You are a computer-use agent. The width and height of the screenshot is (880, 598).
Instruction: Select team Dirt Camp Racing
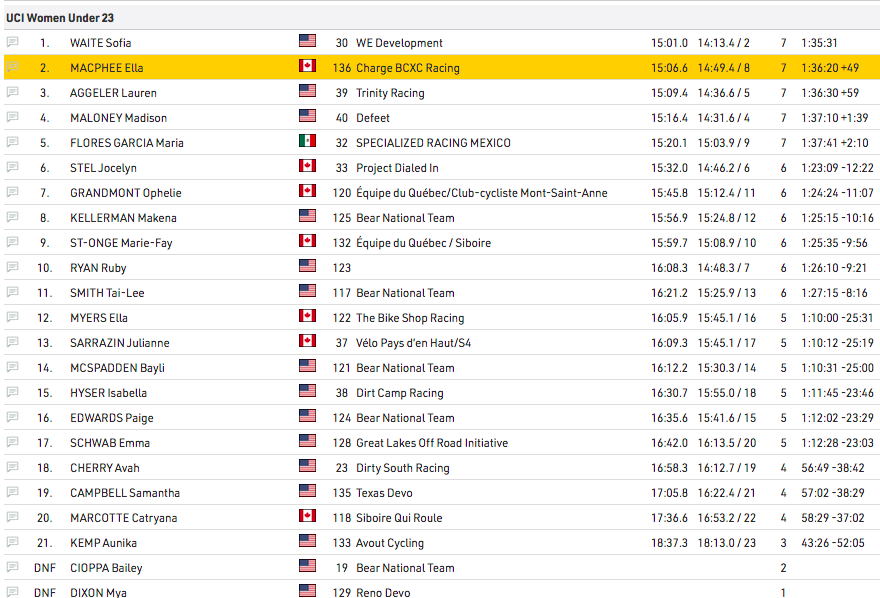tap(400, 393)
